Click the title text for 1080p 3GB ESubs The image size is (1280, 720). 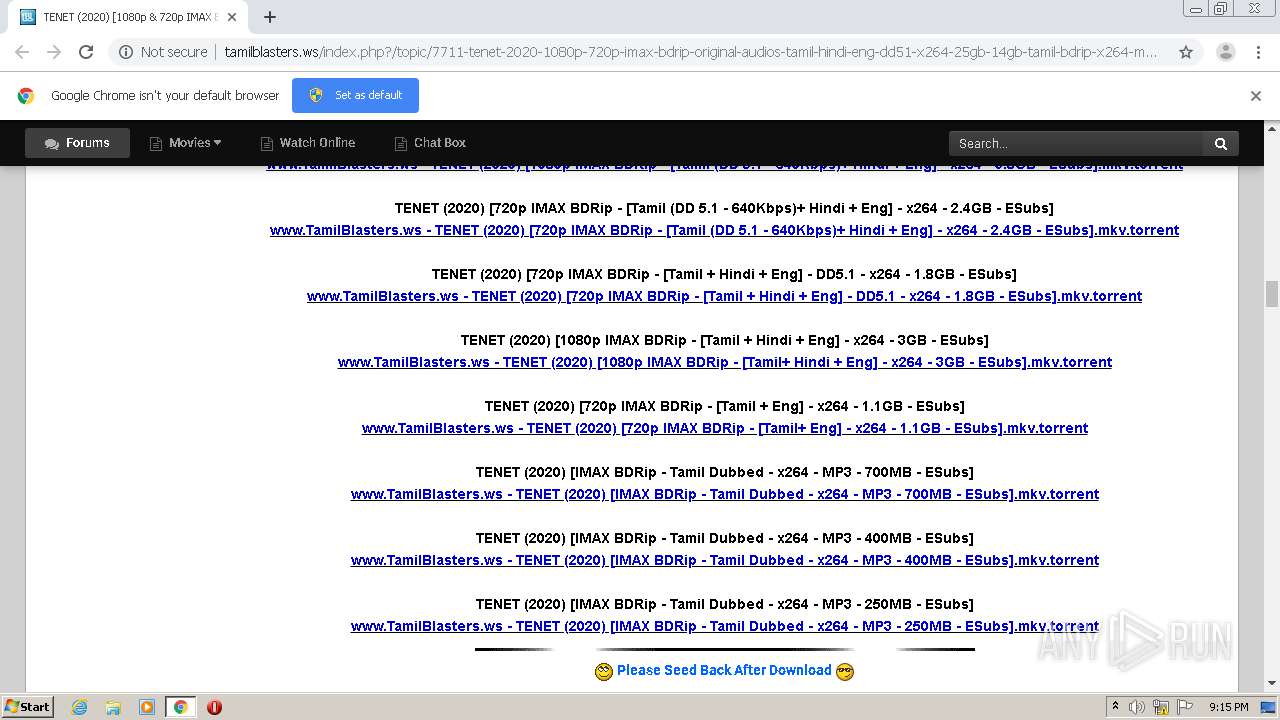[x=724, y=340]
